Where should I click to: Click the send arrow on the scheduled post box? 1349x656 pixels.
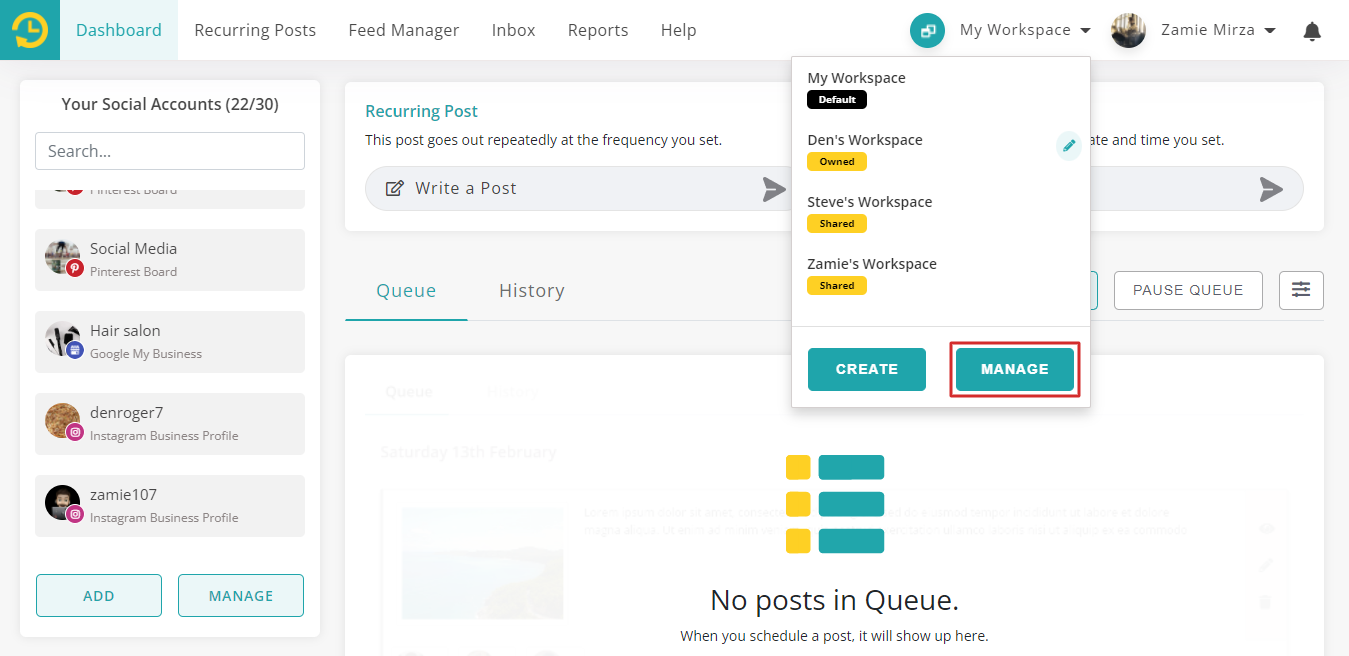tap(1270, 189)
